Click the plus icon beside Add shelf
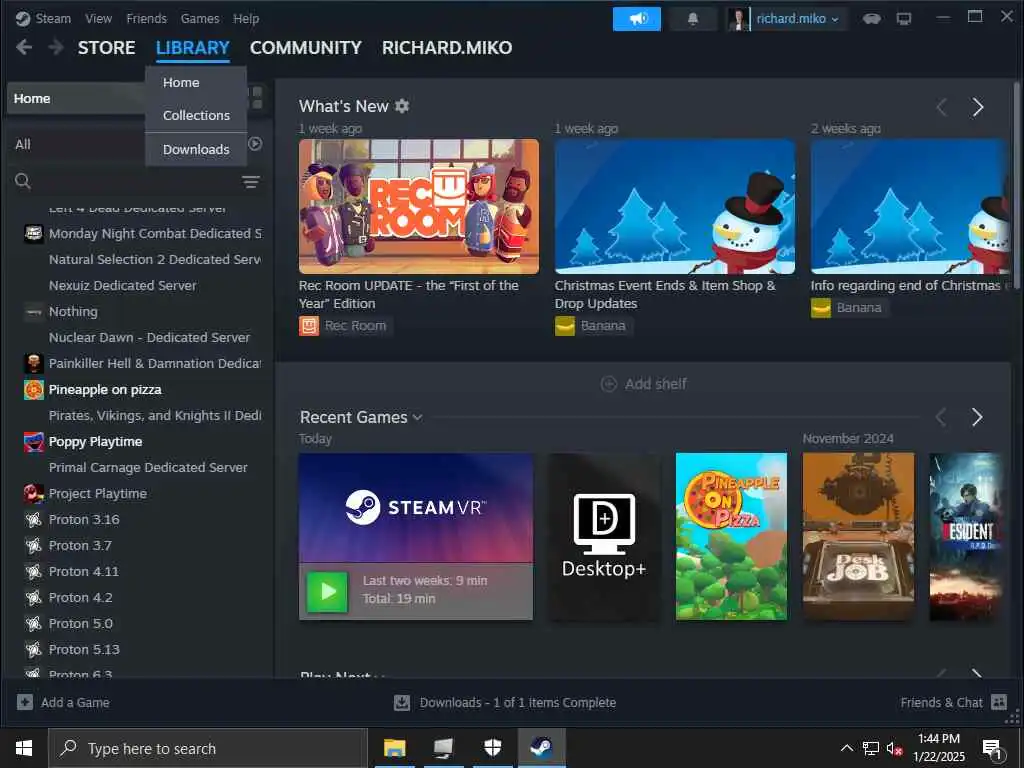The height and width of the screenshot is (768, 1024). coord(609,384)
